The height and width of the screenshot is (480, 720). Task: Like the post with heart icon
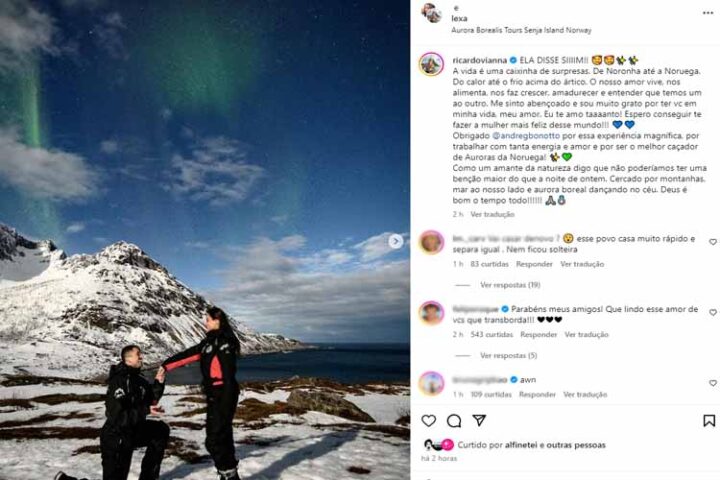428,420
